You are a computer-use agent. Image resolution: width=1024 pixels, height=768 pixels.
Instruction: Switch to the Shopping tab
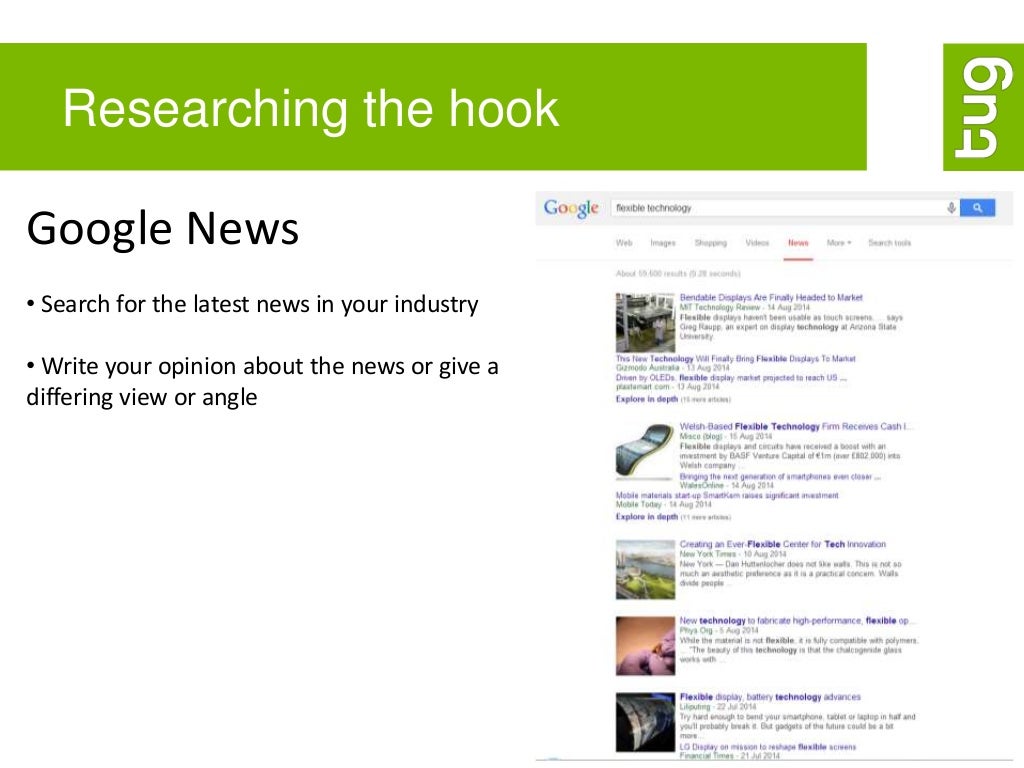(x=711, y=243)
